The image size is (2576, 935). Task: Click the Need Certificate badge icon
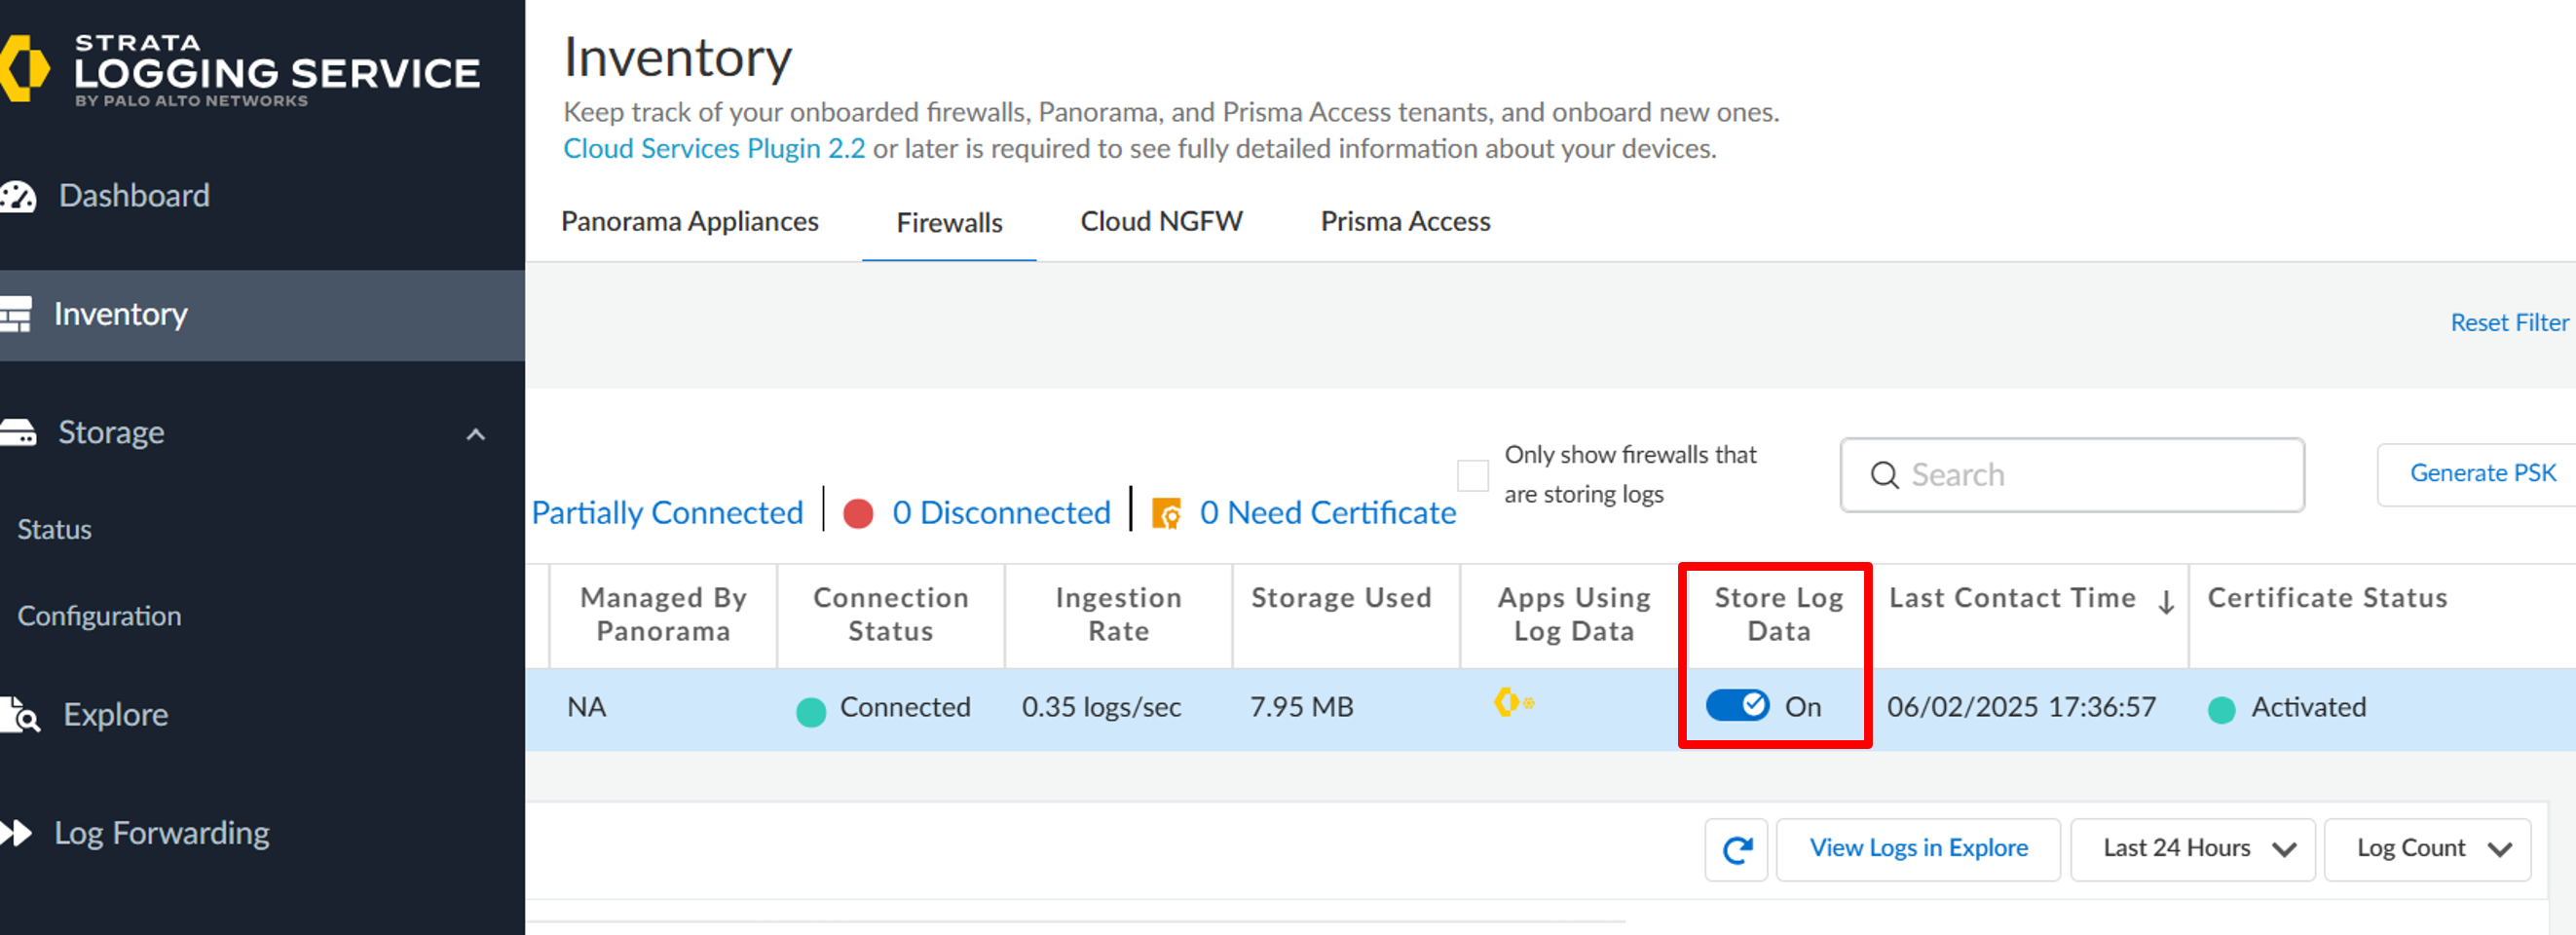1166,513
